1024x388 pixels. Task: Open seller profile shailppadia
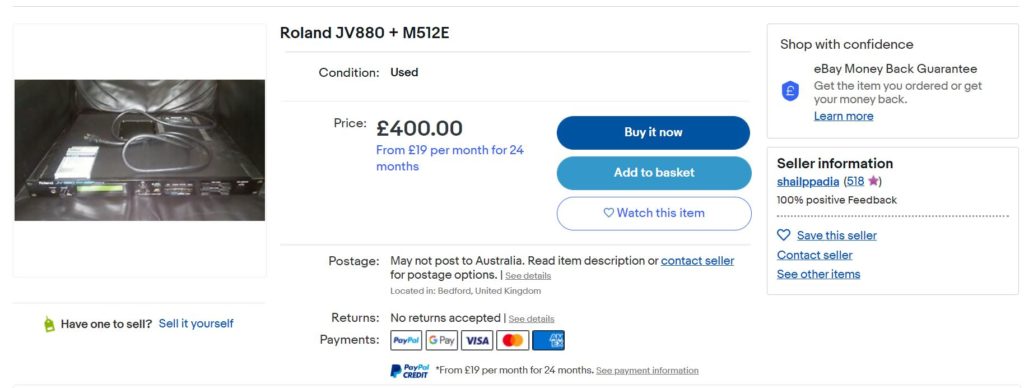[x=808, y=182]
